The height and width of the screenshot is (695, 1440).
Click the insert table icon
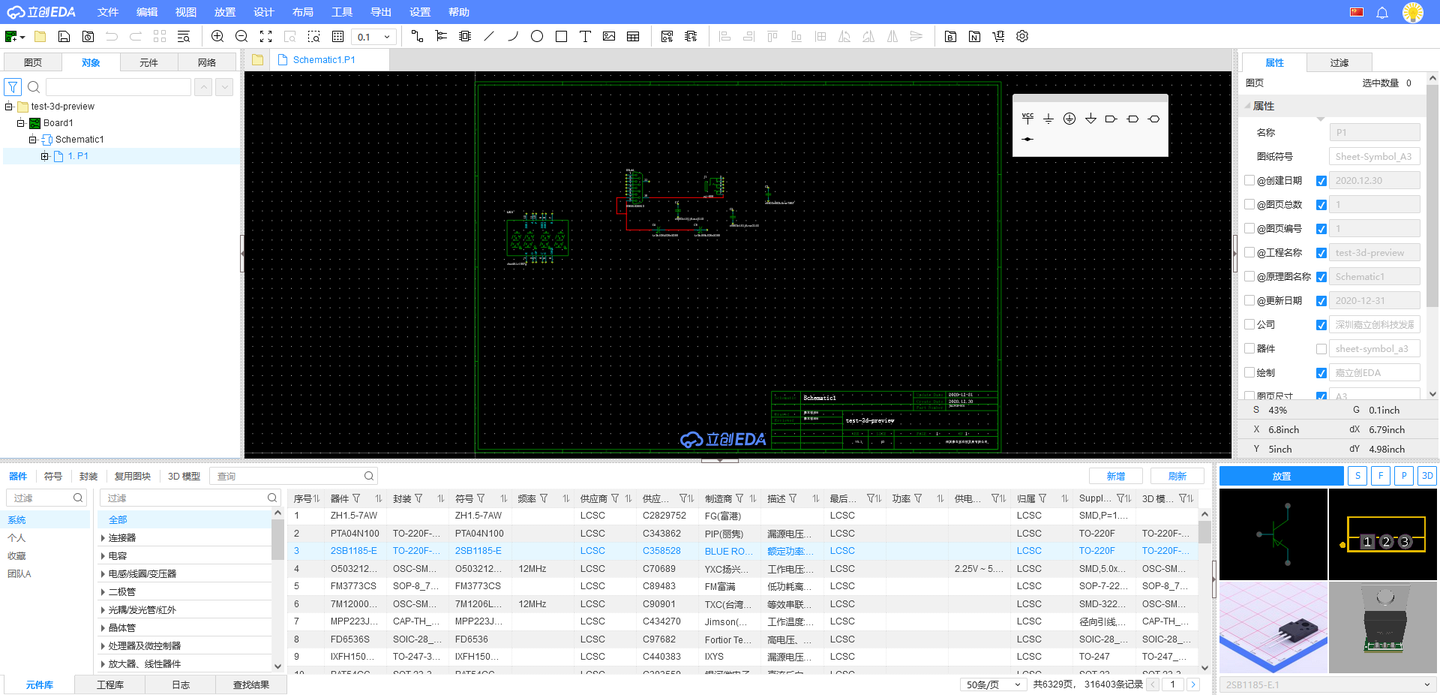[633, 36]
